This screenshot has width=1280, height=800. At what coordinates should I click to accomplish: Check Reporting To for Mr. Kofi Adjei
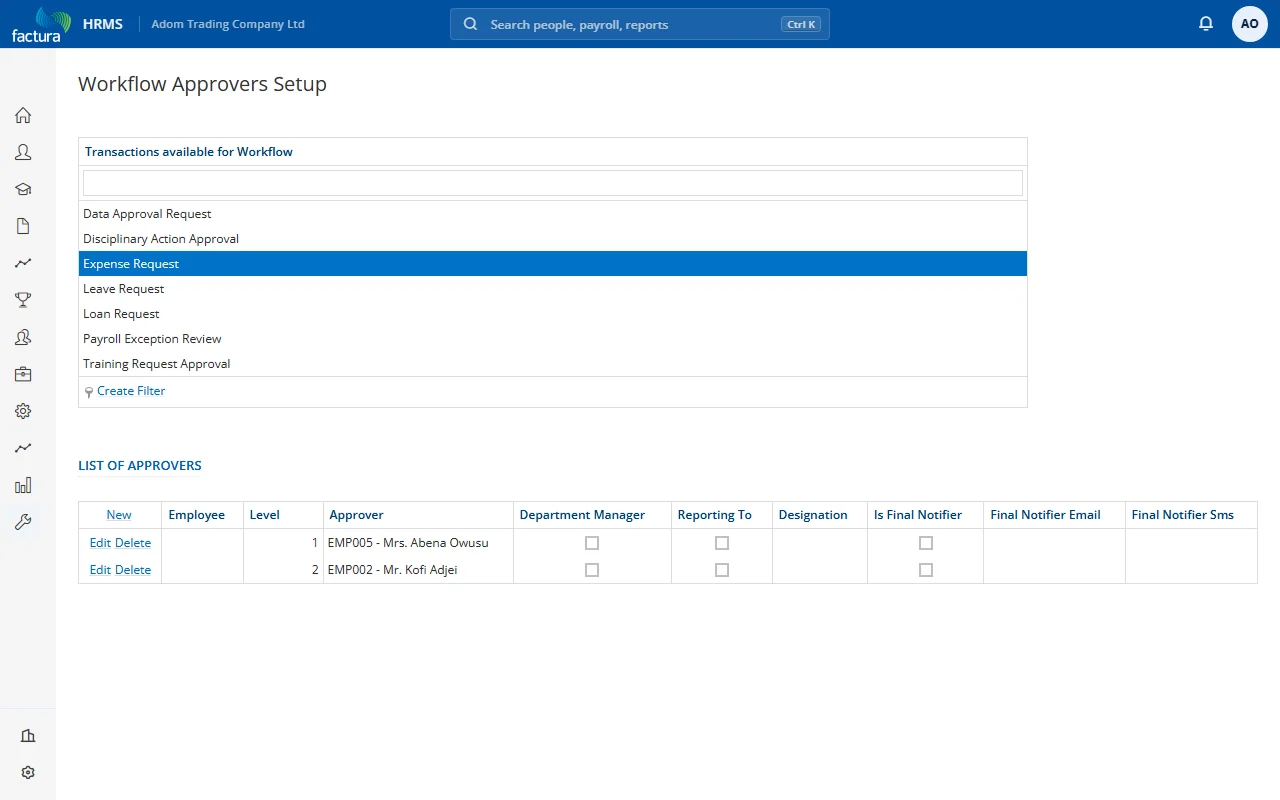coord(722,570)
